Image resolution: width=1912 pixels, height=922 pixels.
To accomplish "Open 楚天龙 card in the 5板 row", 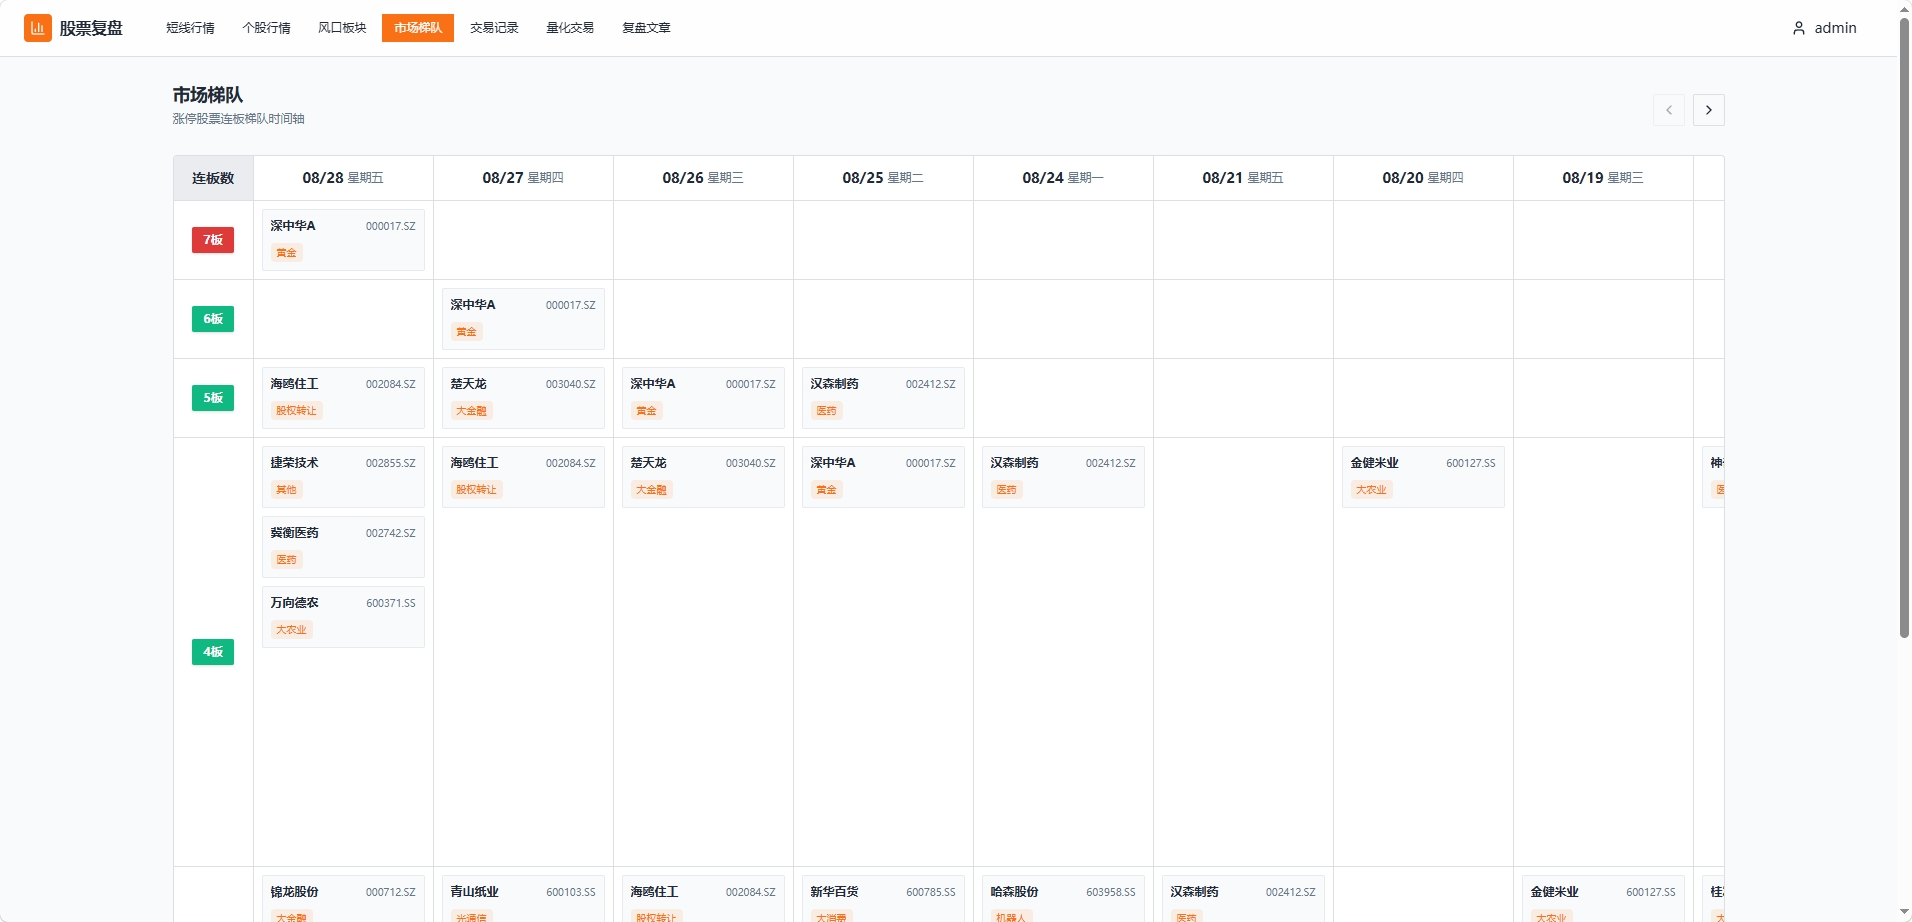I will [523, 398].
